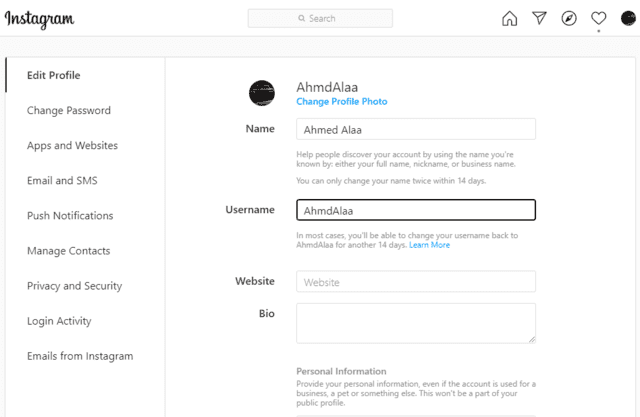Open Explore compass icon

pyautogui.click(x=569, y=18)
